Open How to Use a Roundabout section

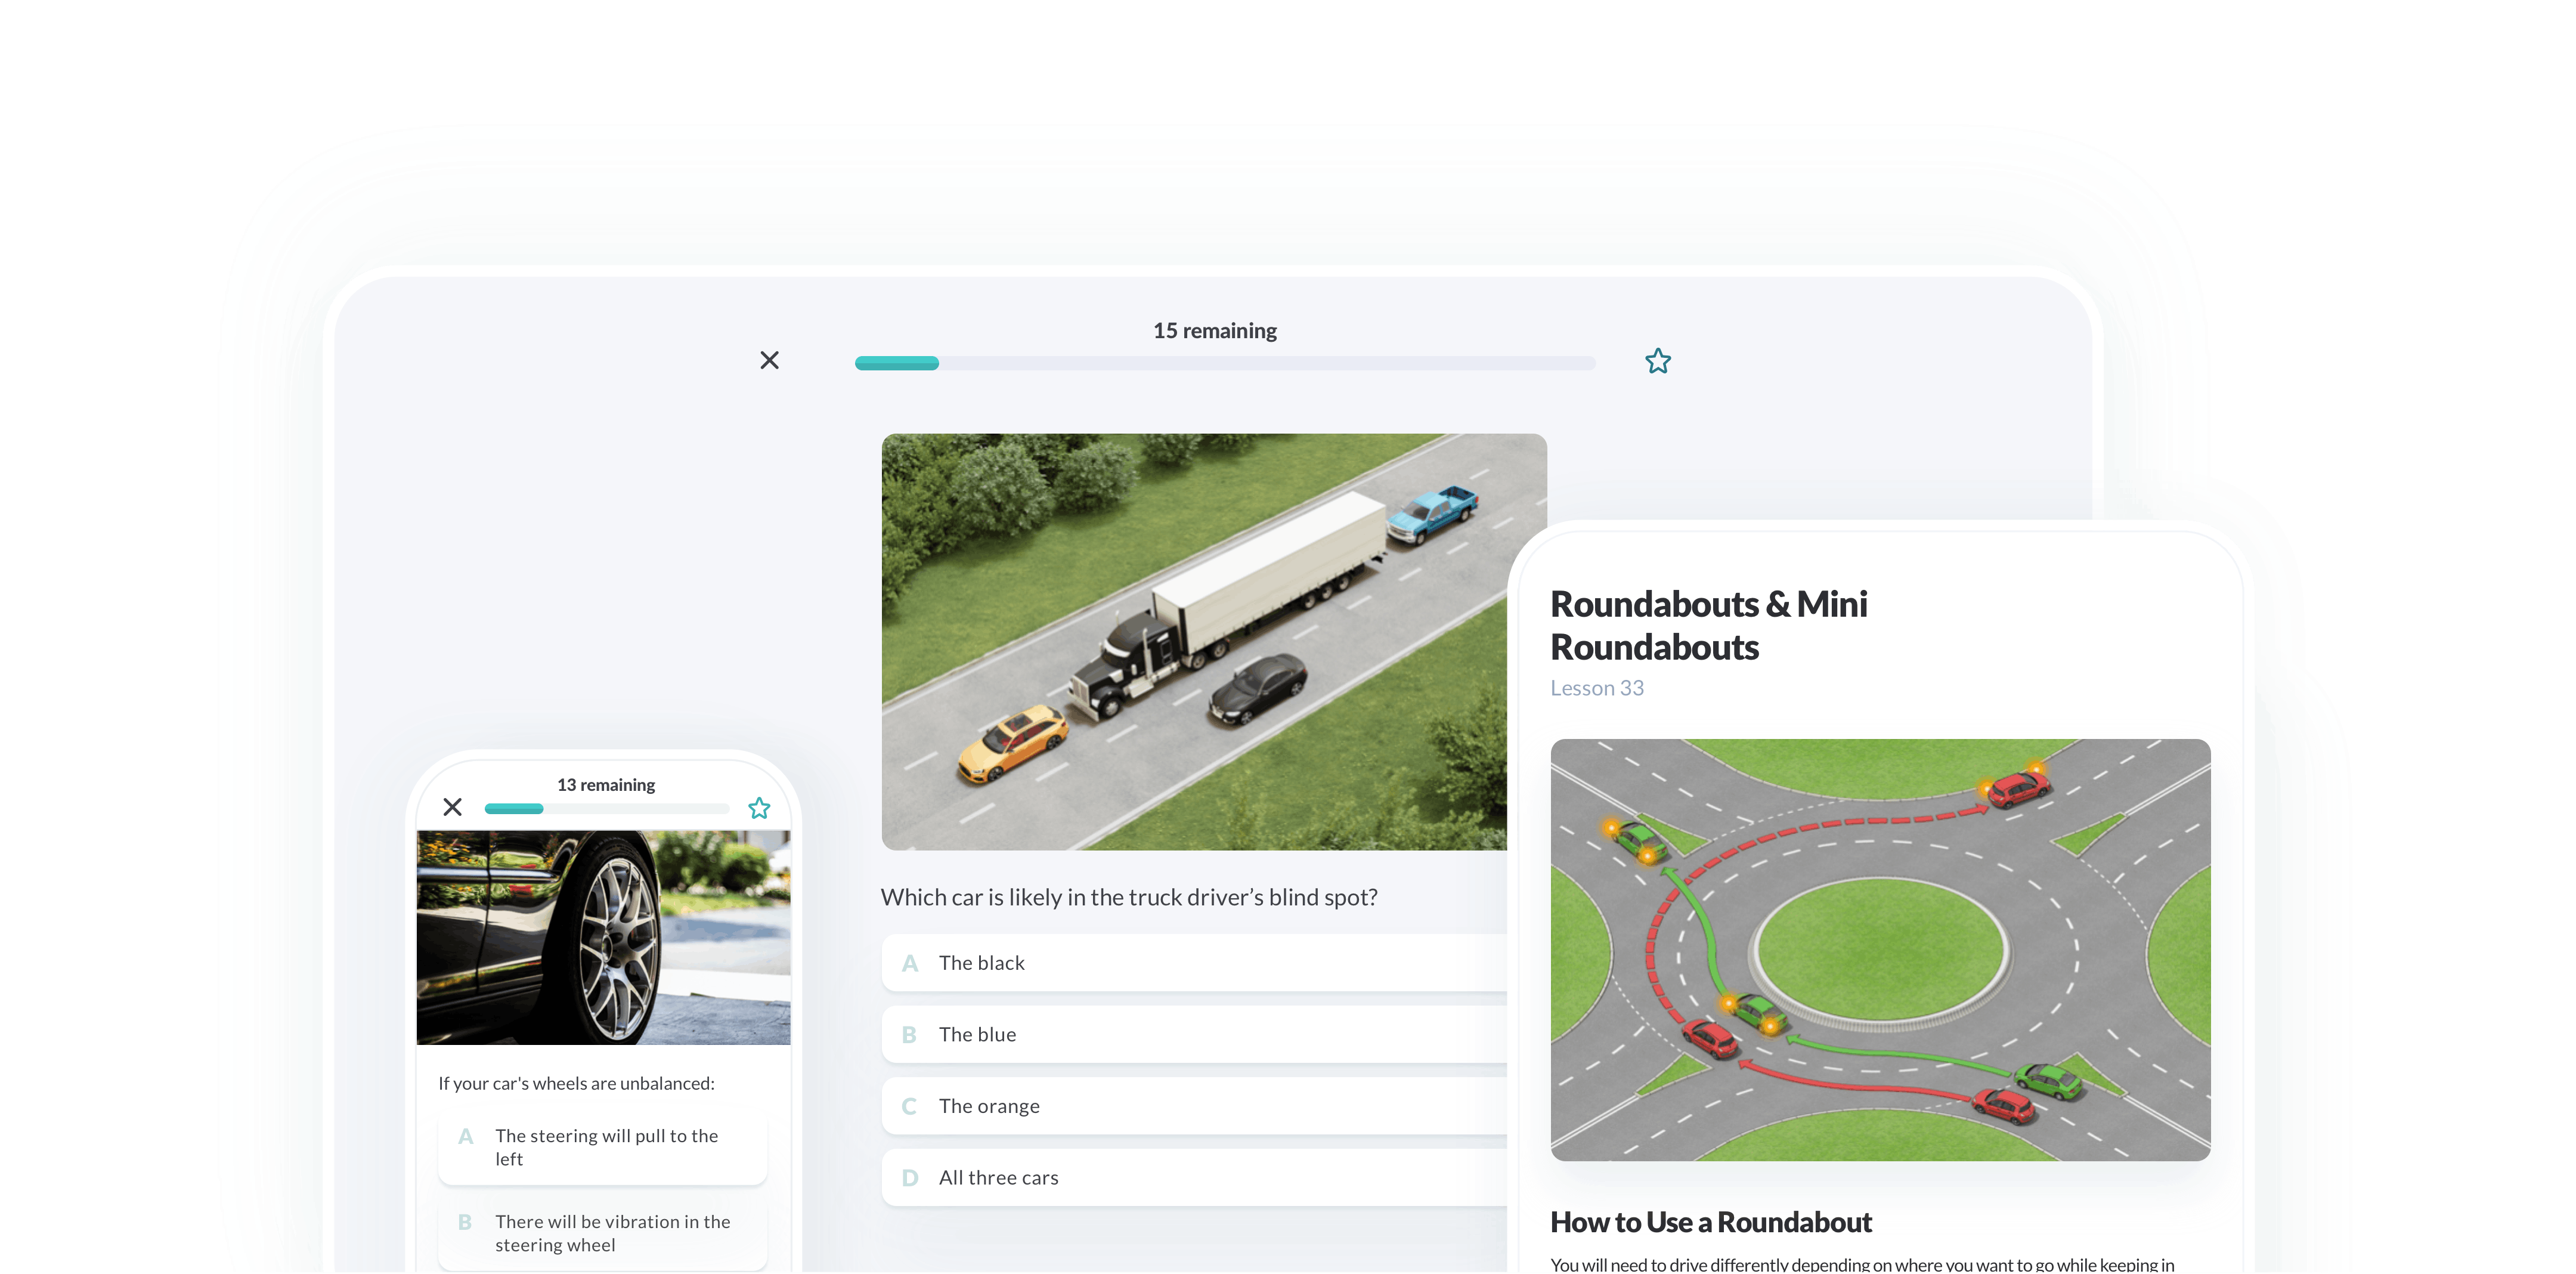(x=1710, y=1222)
